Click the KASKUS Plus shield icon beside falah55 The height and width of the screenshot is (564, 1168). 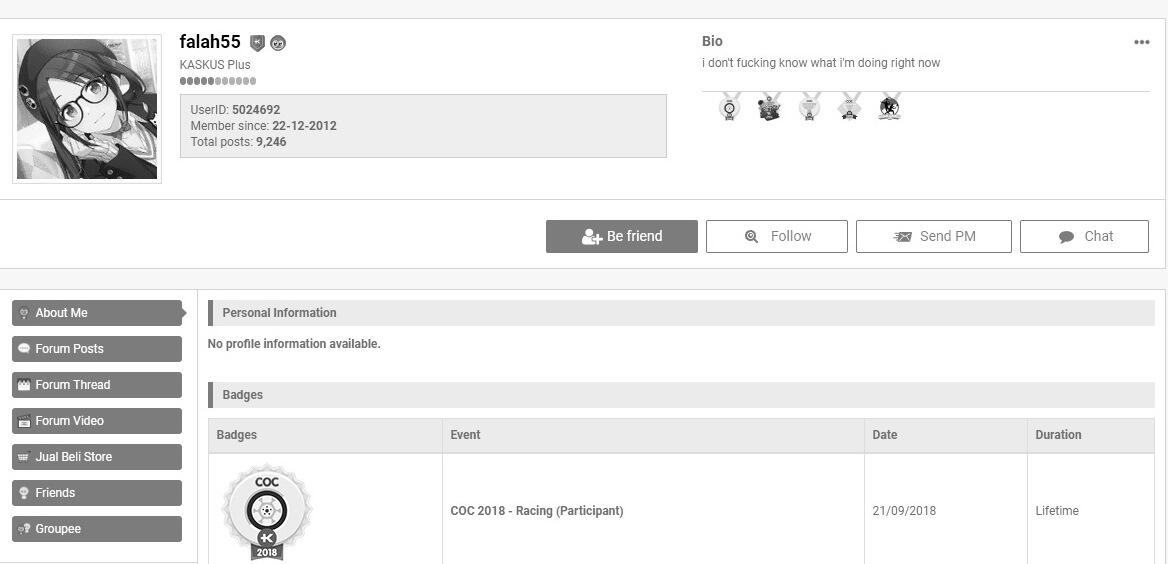tap(258, 42)
